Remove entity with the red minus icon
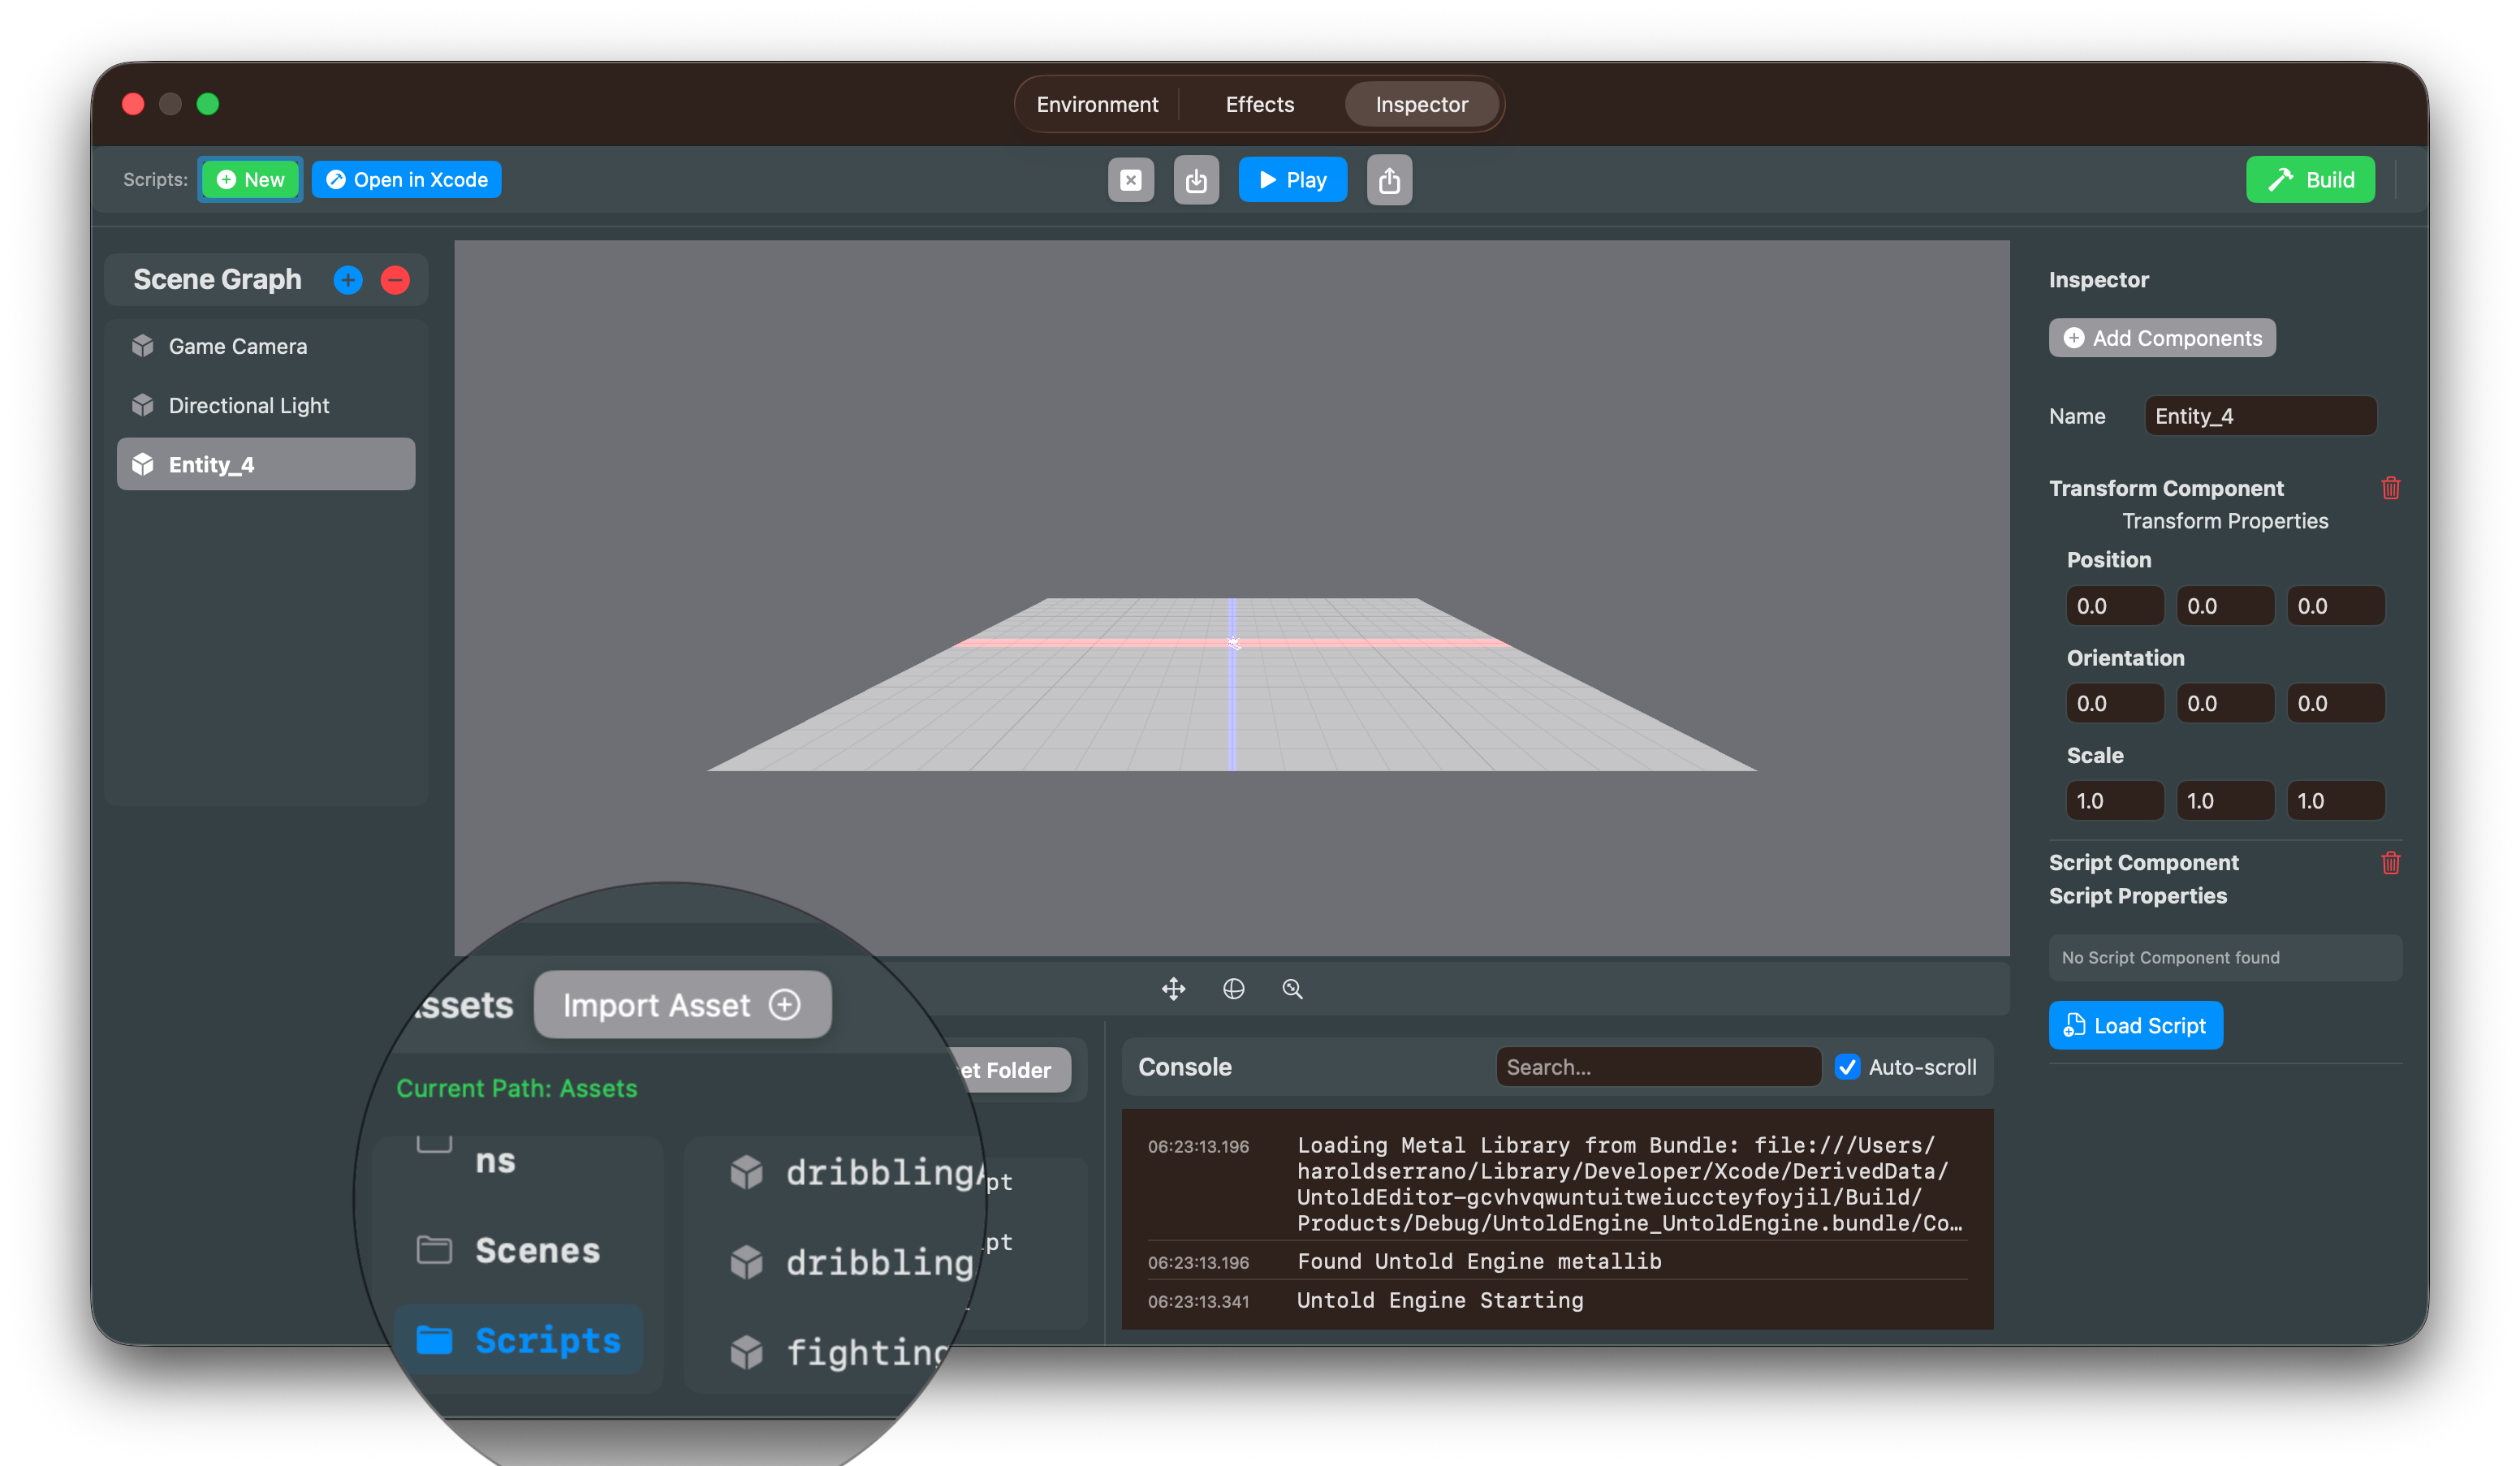Viewport: 2520px width, 1466px height. click(x=395, y=280)
